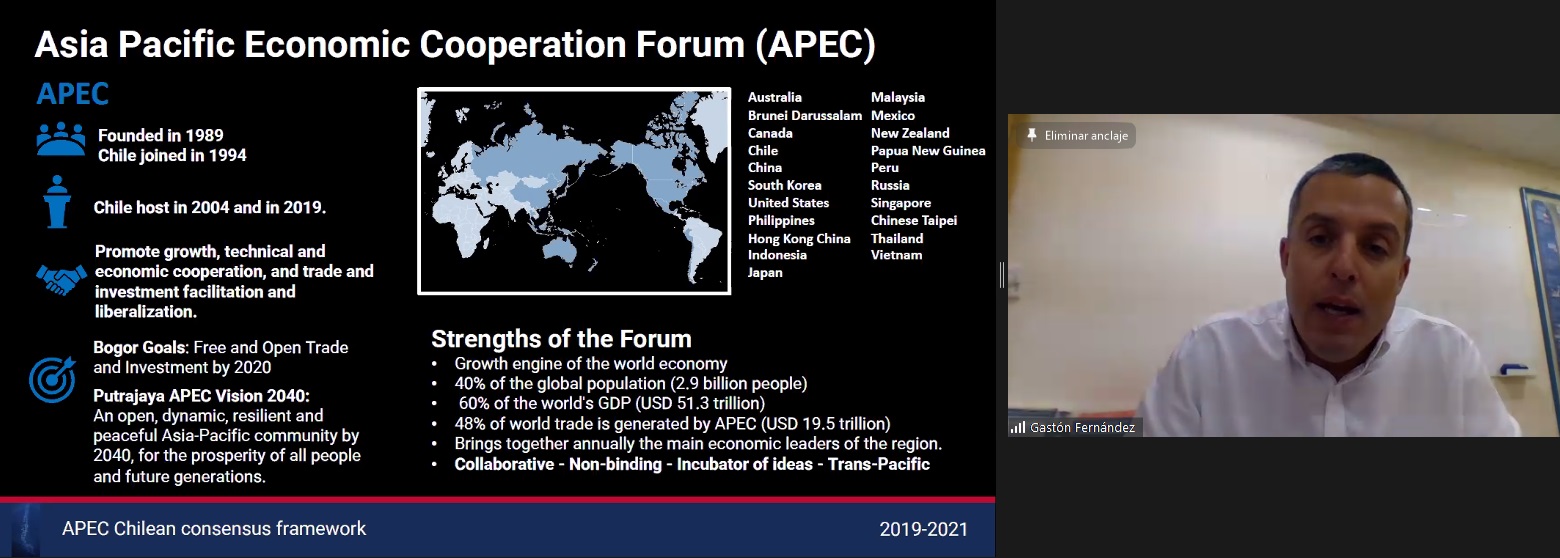Click the divider handle between slide and video

[1001, 275]
